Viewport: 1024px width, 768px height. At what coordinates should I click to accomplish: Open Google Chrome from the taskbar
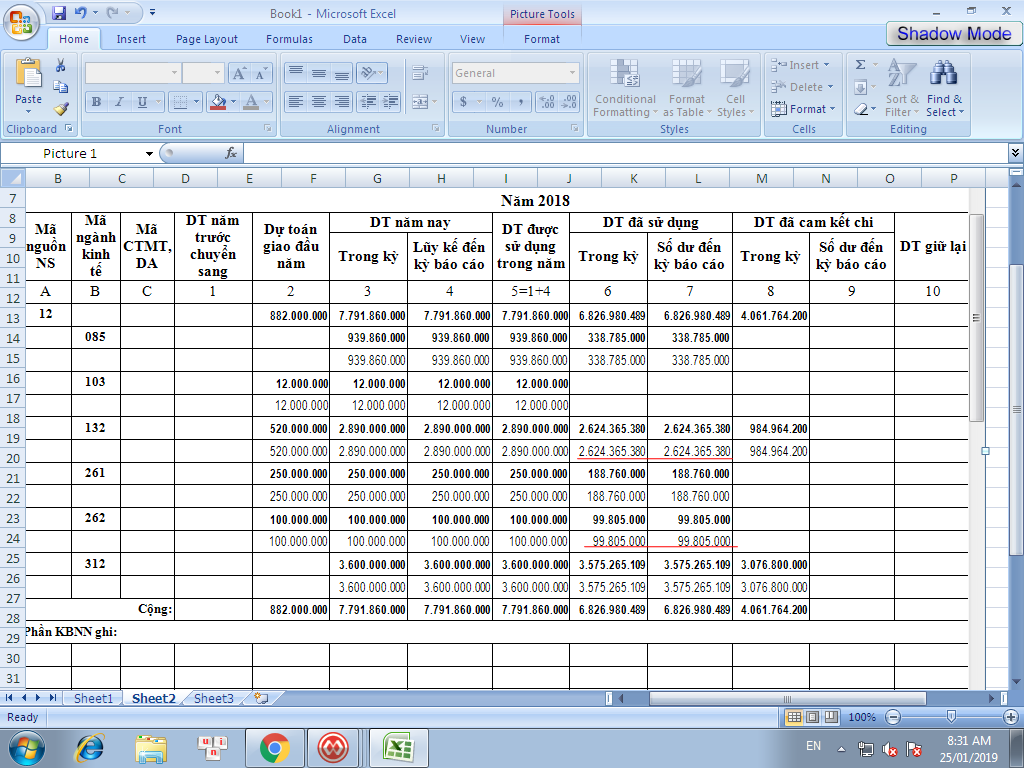click(274, 747)
